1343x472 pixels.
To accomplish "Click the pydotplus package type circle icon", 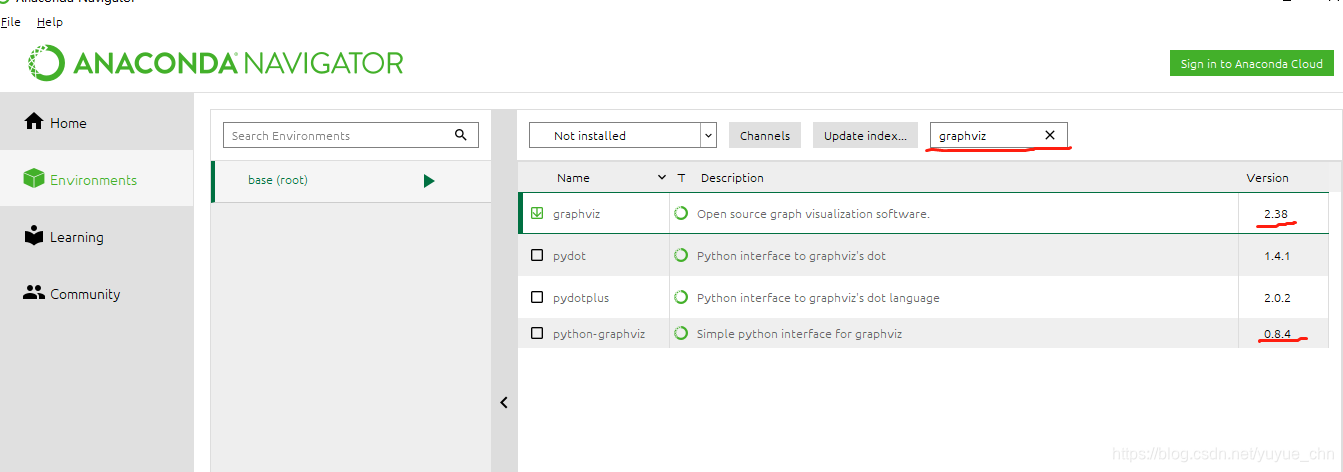I will (x=681, y=297).
